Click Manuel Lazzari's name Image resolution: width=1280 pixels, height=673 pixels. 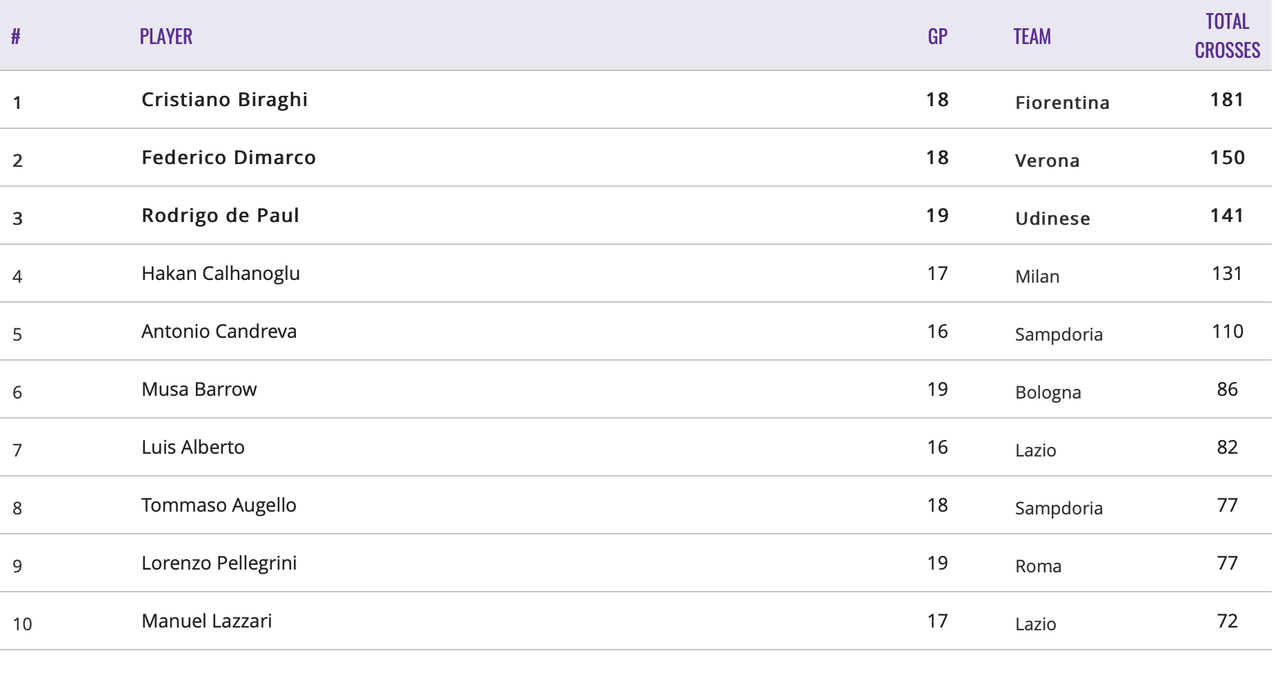coord(207,621)
